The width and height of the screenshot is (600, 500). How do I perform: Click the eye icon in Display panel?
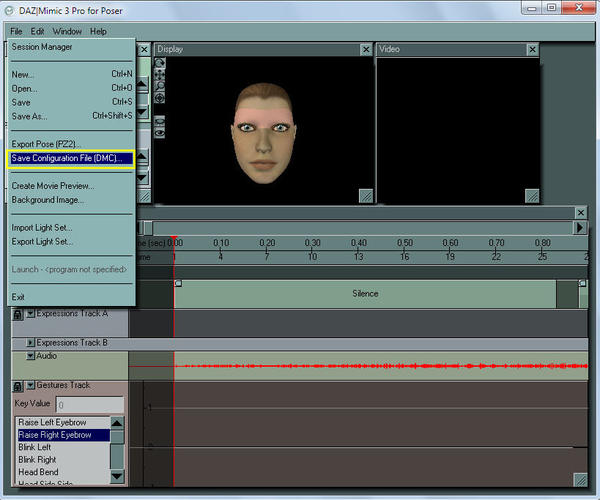(160, 132)
